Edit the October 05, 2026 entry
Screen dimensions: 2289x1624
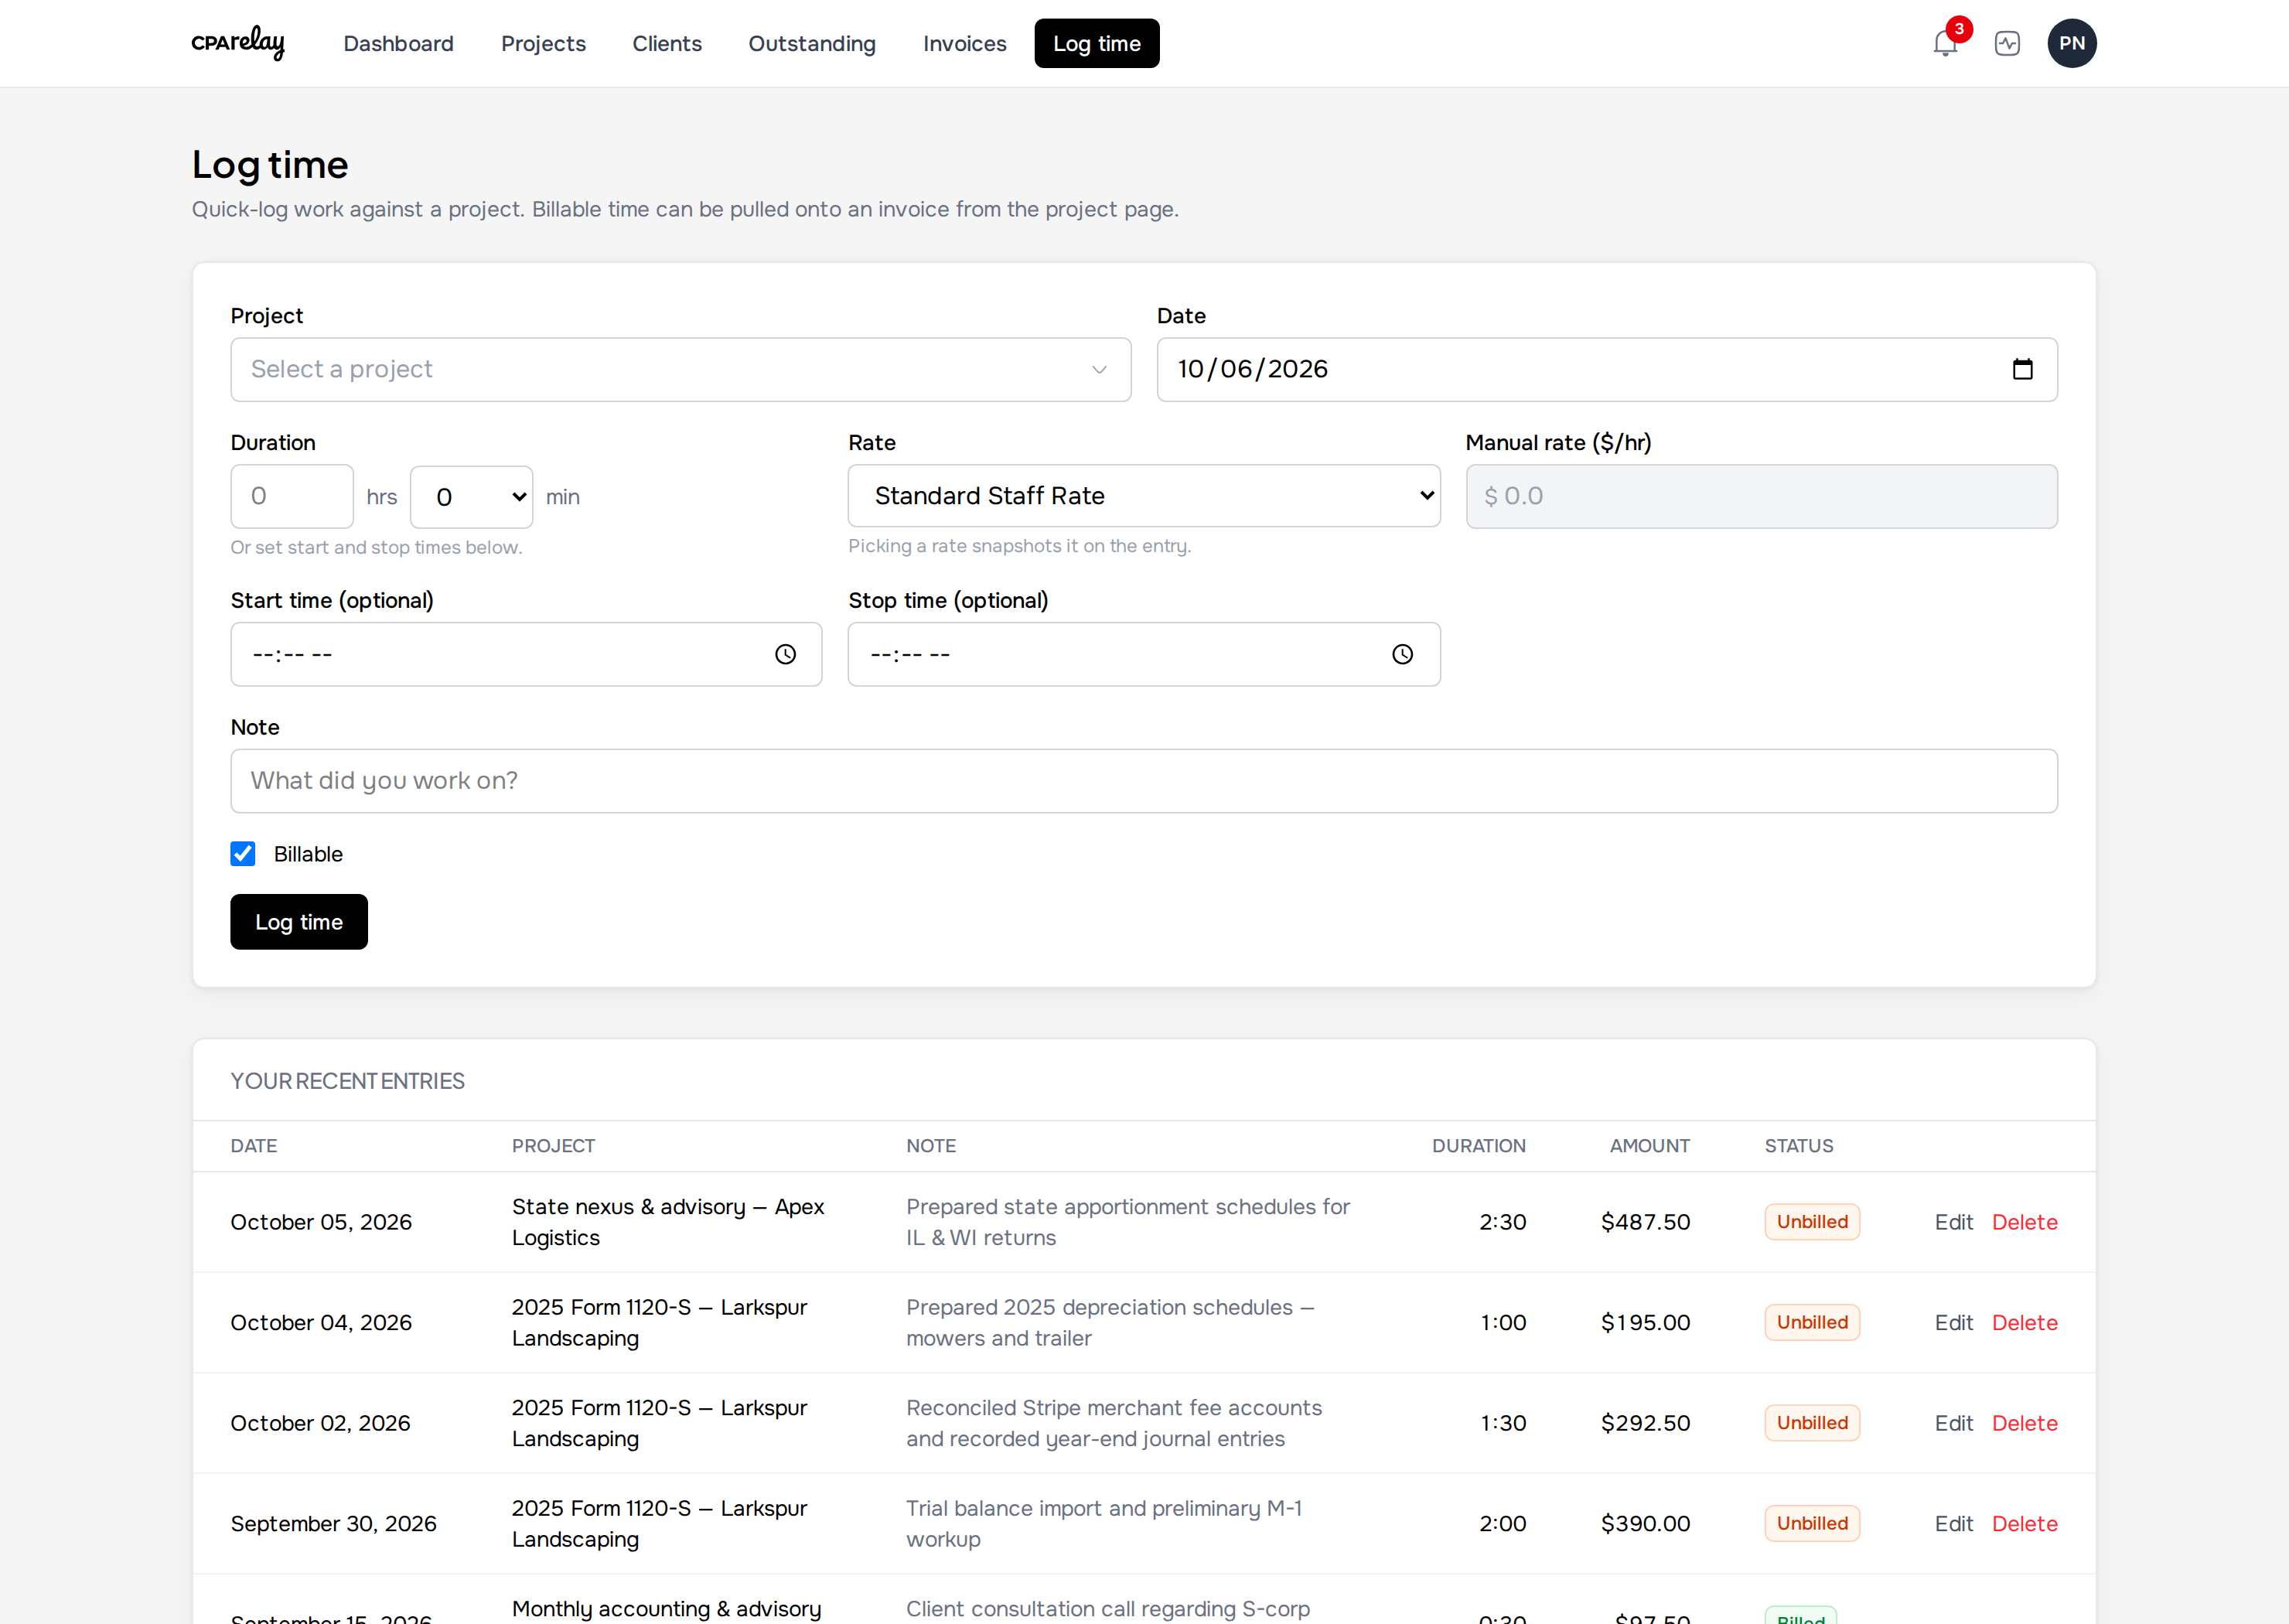[x=1953, y=1222]
